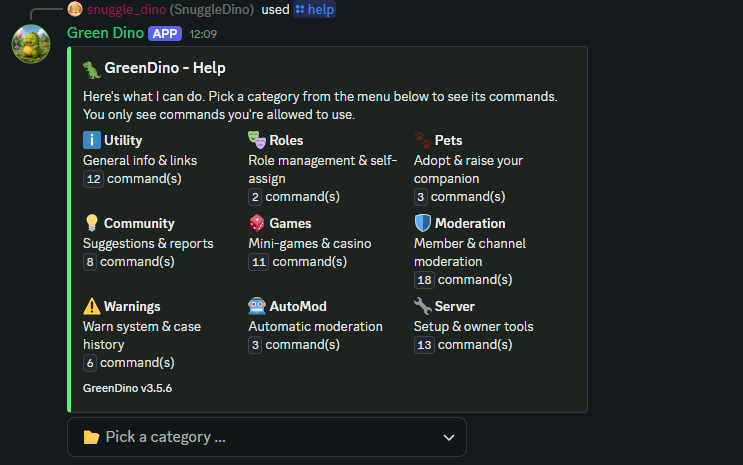
Task: Click the small snuggle_dino reply avatar
Action: [75, 9]
